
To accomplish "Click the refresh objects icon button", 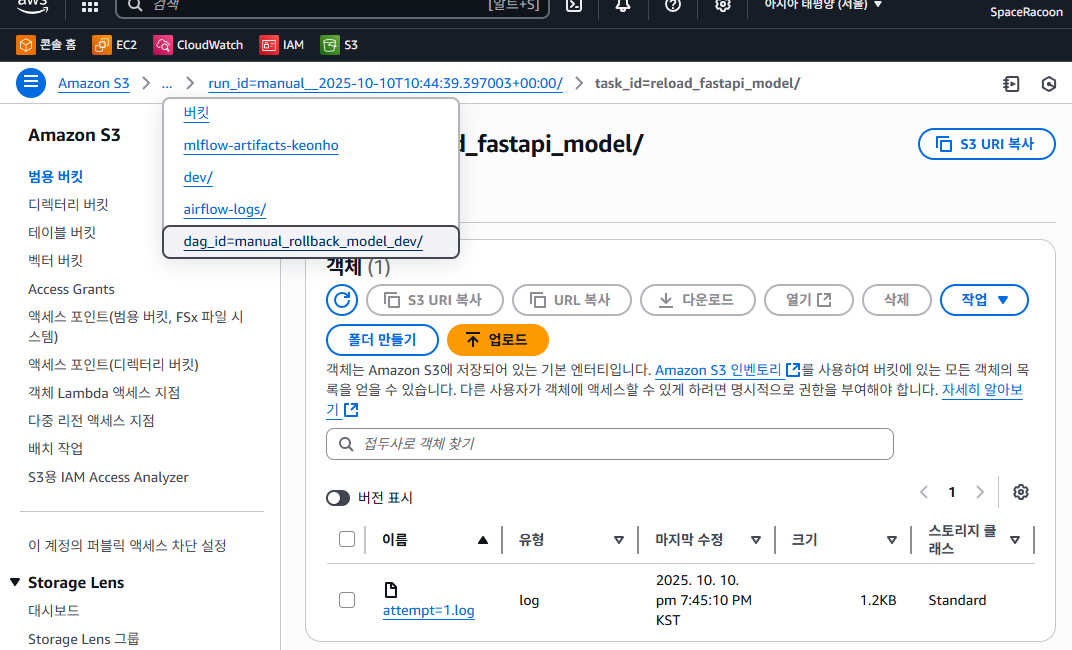I will (x=342, y=300).
